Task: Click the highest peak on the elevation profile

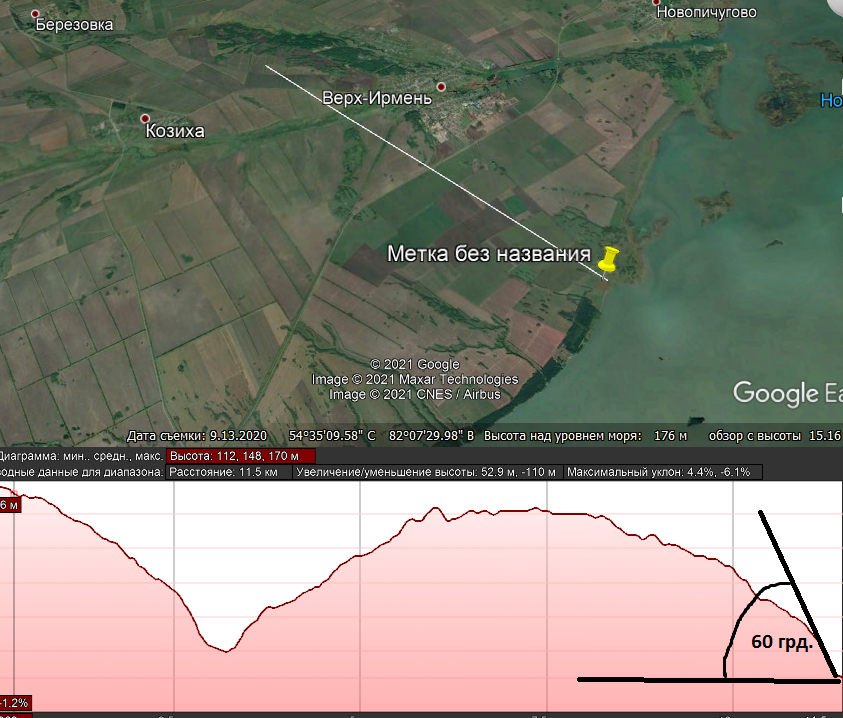Action: tap(435, 508)
